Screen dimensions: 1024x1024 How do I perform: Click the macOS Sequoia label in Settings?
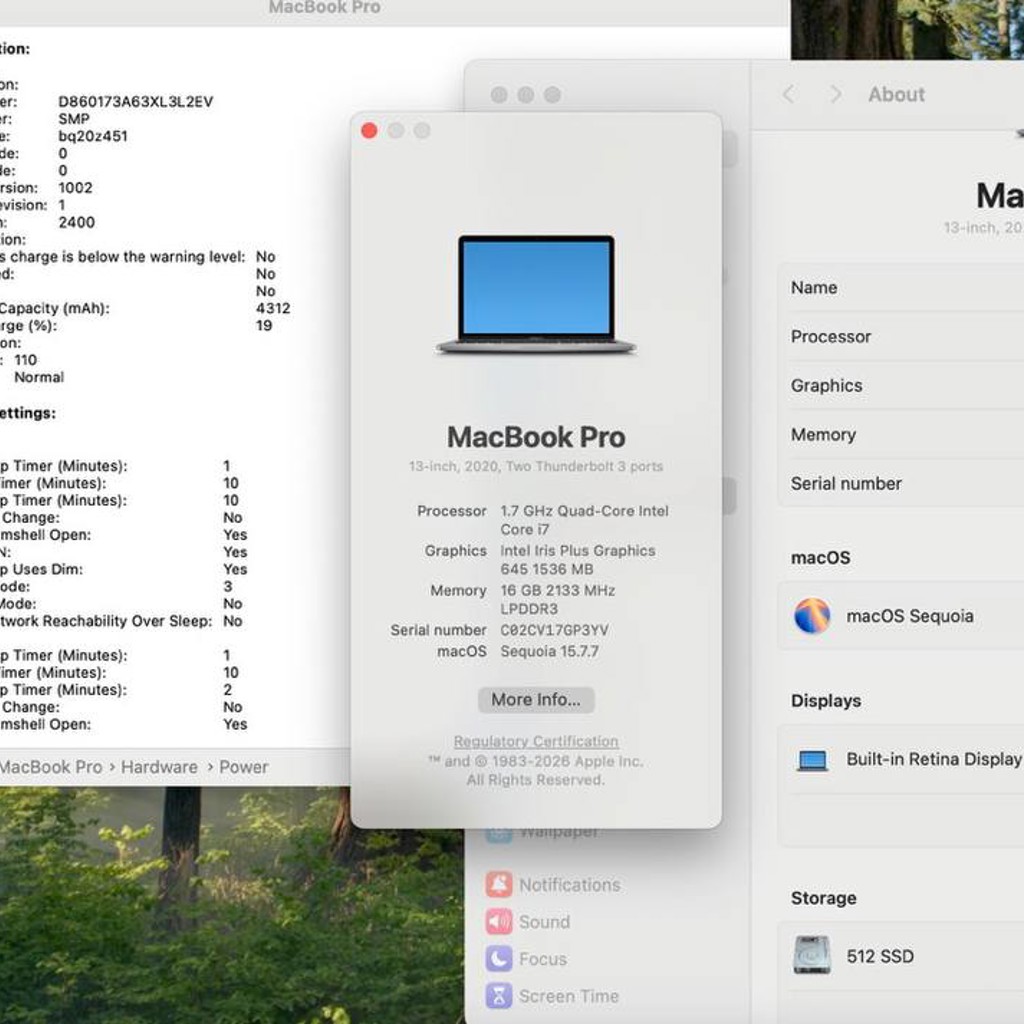910,616
